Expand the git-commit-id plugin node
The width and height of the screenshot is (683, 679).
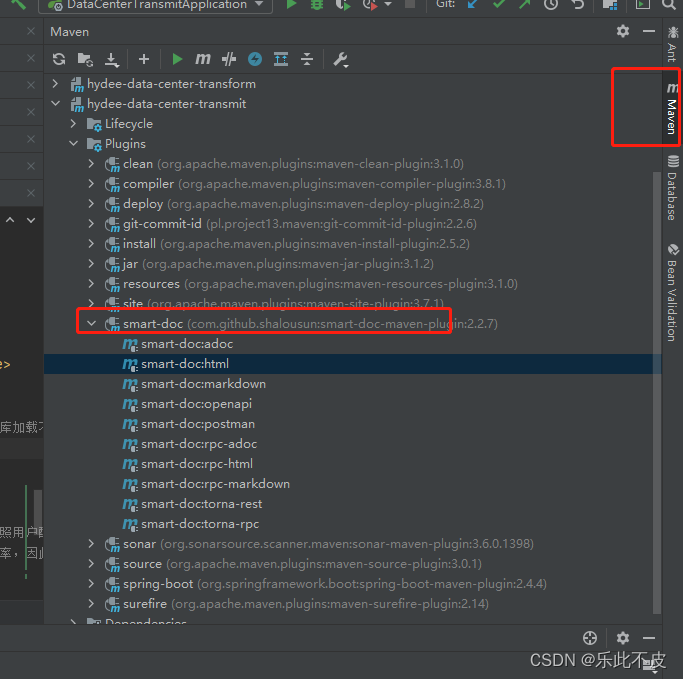point(91,223)
